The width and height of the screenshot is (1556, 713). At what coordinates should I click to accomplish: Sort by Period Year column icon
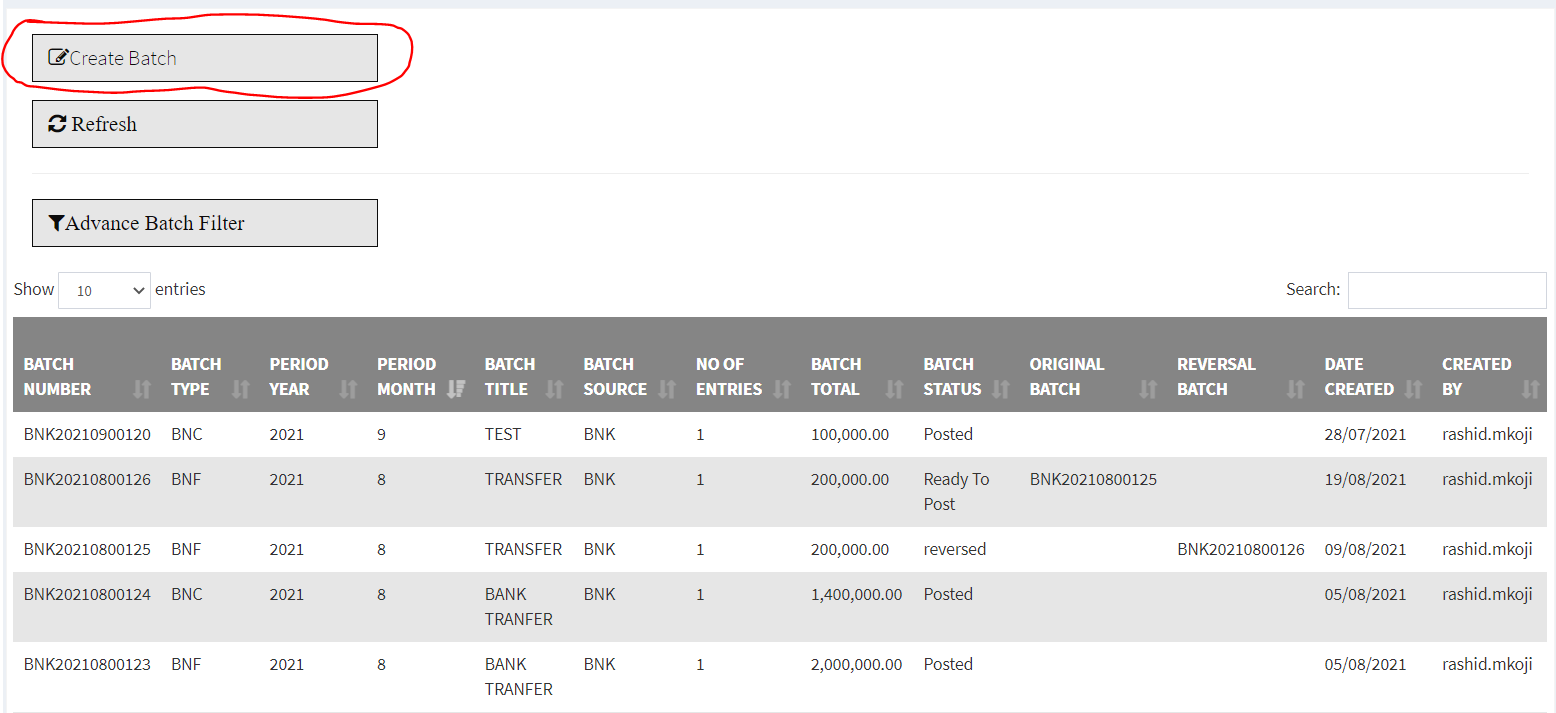348,389
